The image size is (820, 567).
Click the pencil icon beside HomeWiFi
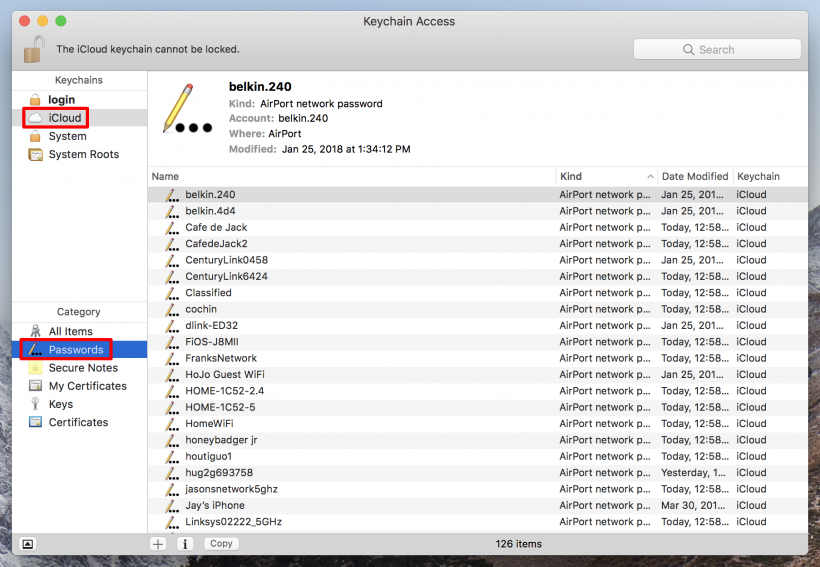[x=172, y=424]
